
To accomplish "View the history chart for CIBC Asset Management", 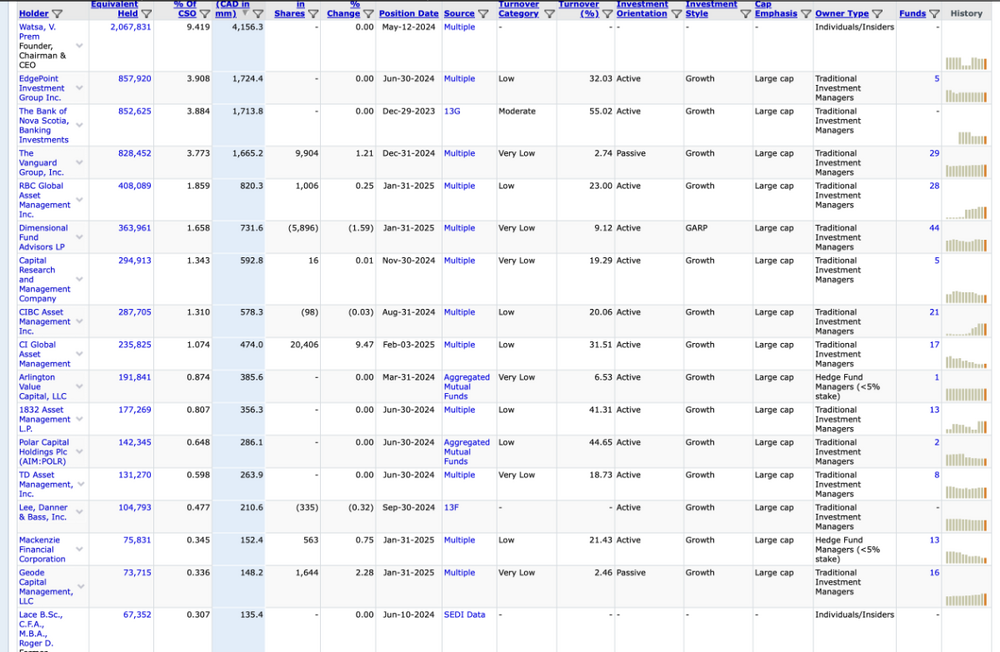I will [966, 329].
